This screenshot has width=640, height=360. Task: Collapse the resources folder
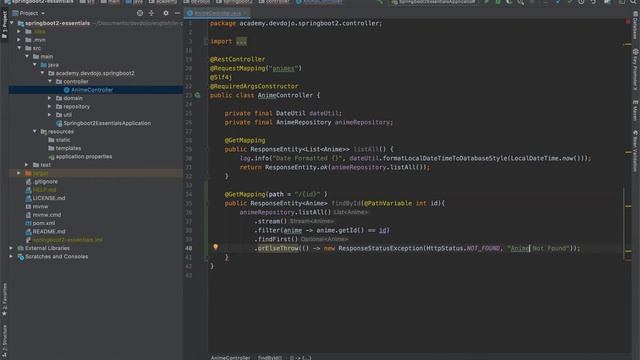tap(35, 131)
